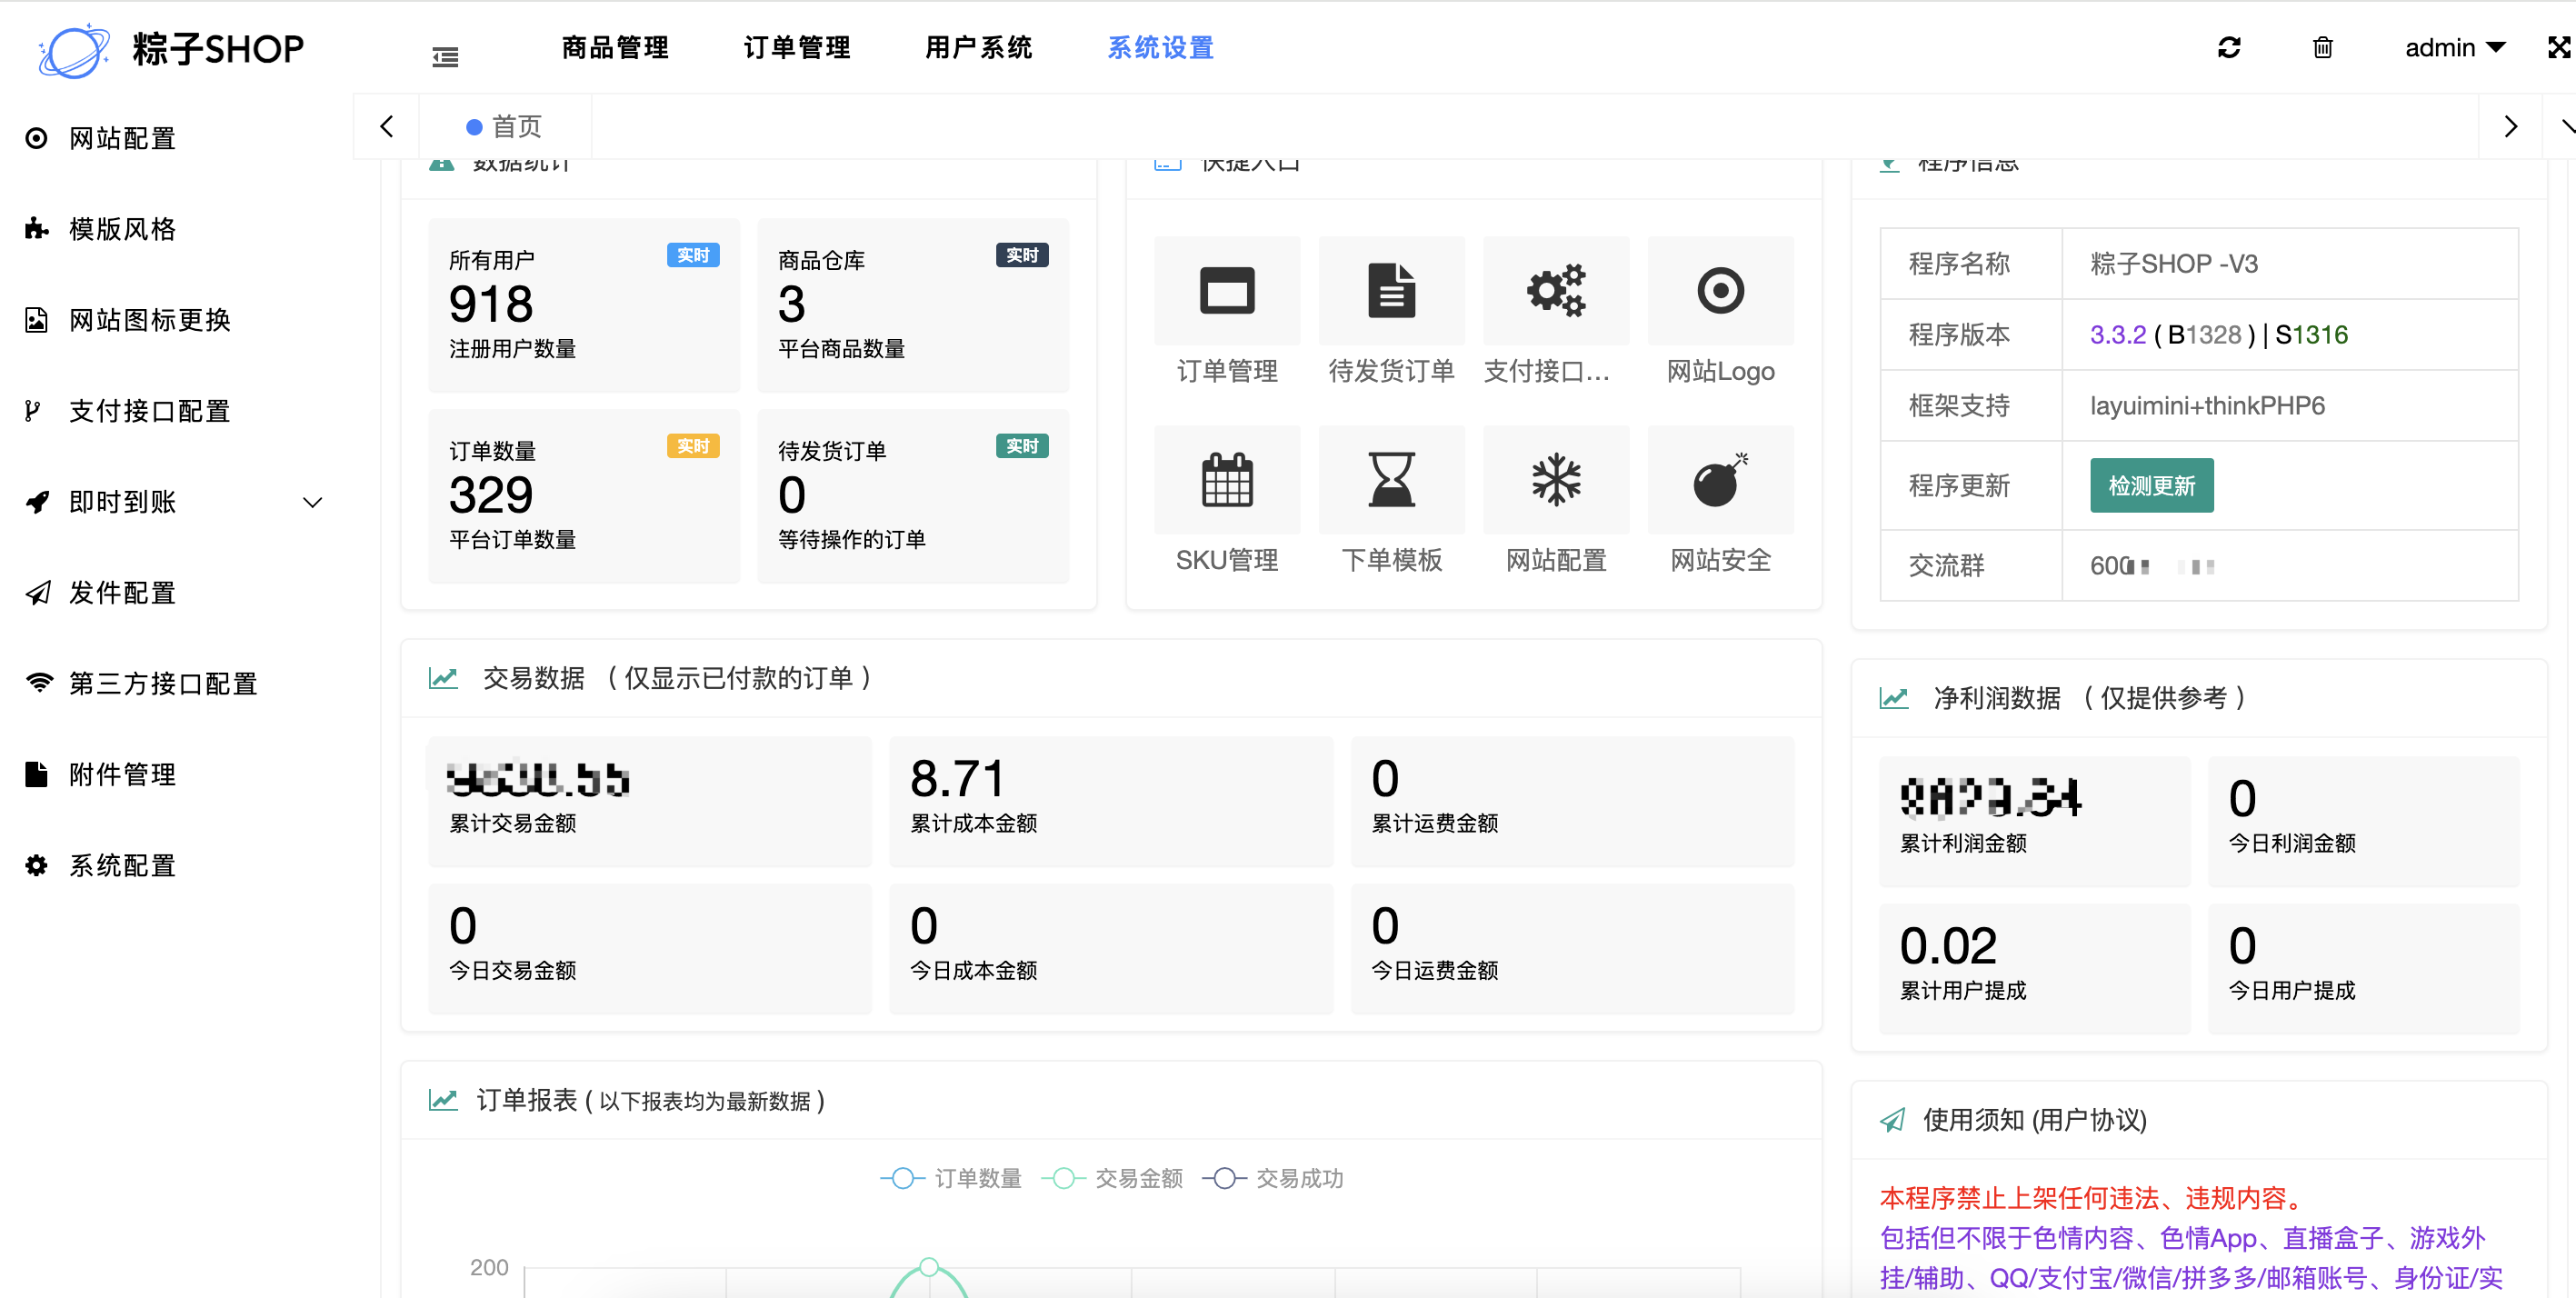This screenshot has width=2576, height=1298.
Task: Open the 待发货订单 document shortcut icon
Action: click(1391, 291)
